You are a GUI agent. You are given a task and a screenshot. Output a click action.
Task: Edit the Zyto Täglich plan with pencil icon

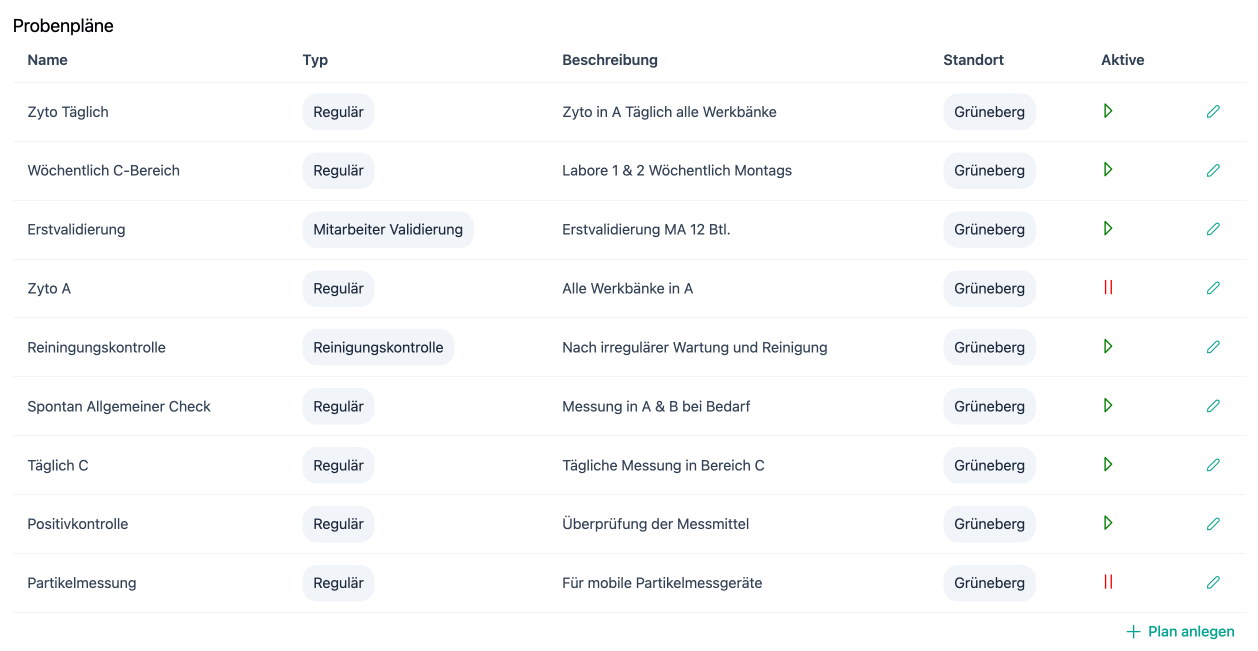tap(1213, 112)
